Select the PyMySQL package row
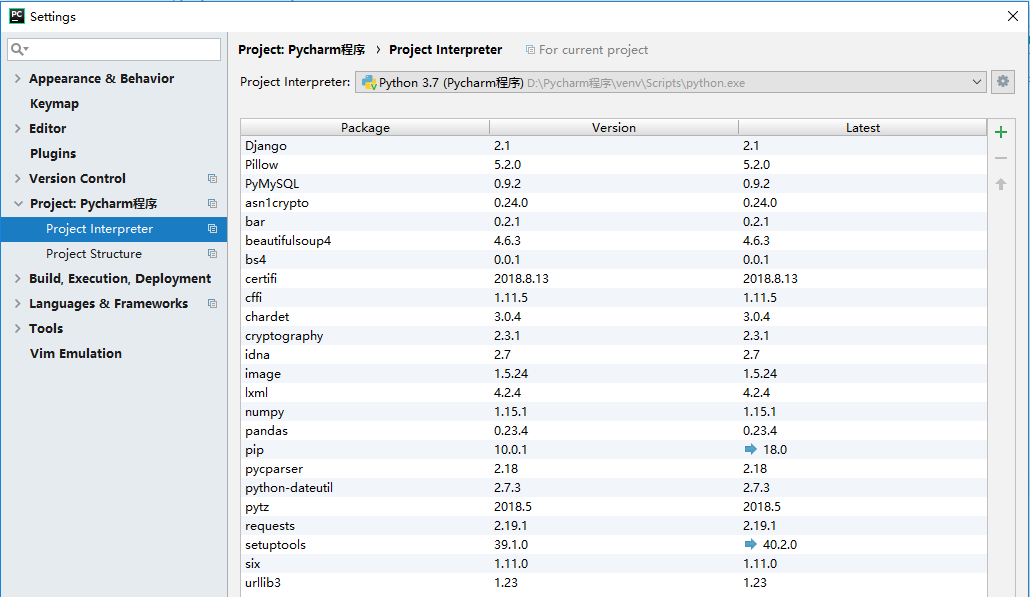The image size is (1030, 597). click(x=614, y=184)
